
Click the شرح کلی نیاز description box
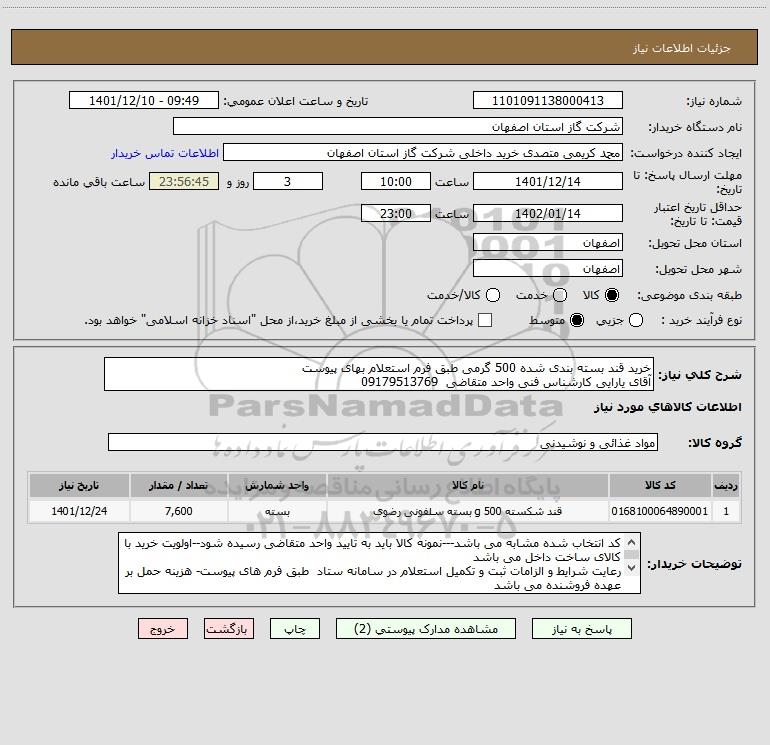379,375
